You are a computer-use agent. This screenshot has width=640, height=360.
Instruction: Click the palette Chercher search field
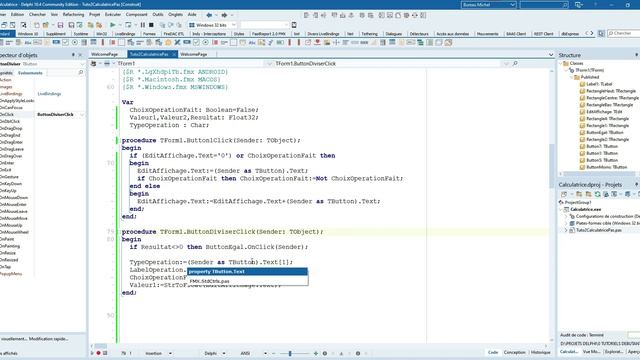(x=623, y=33)
